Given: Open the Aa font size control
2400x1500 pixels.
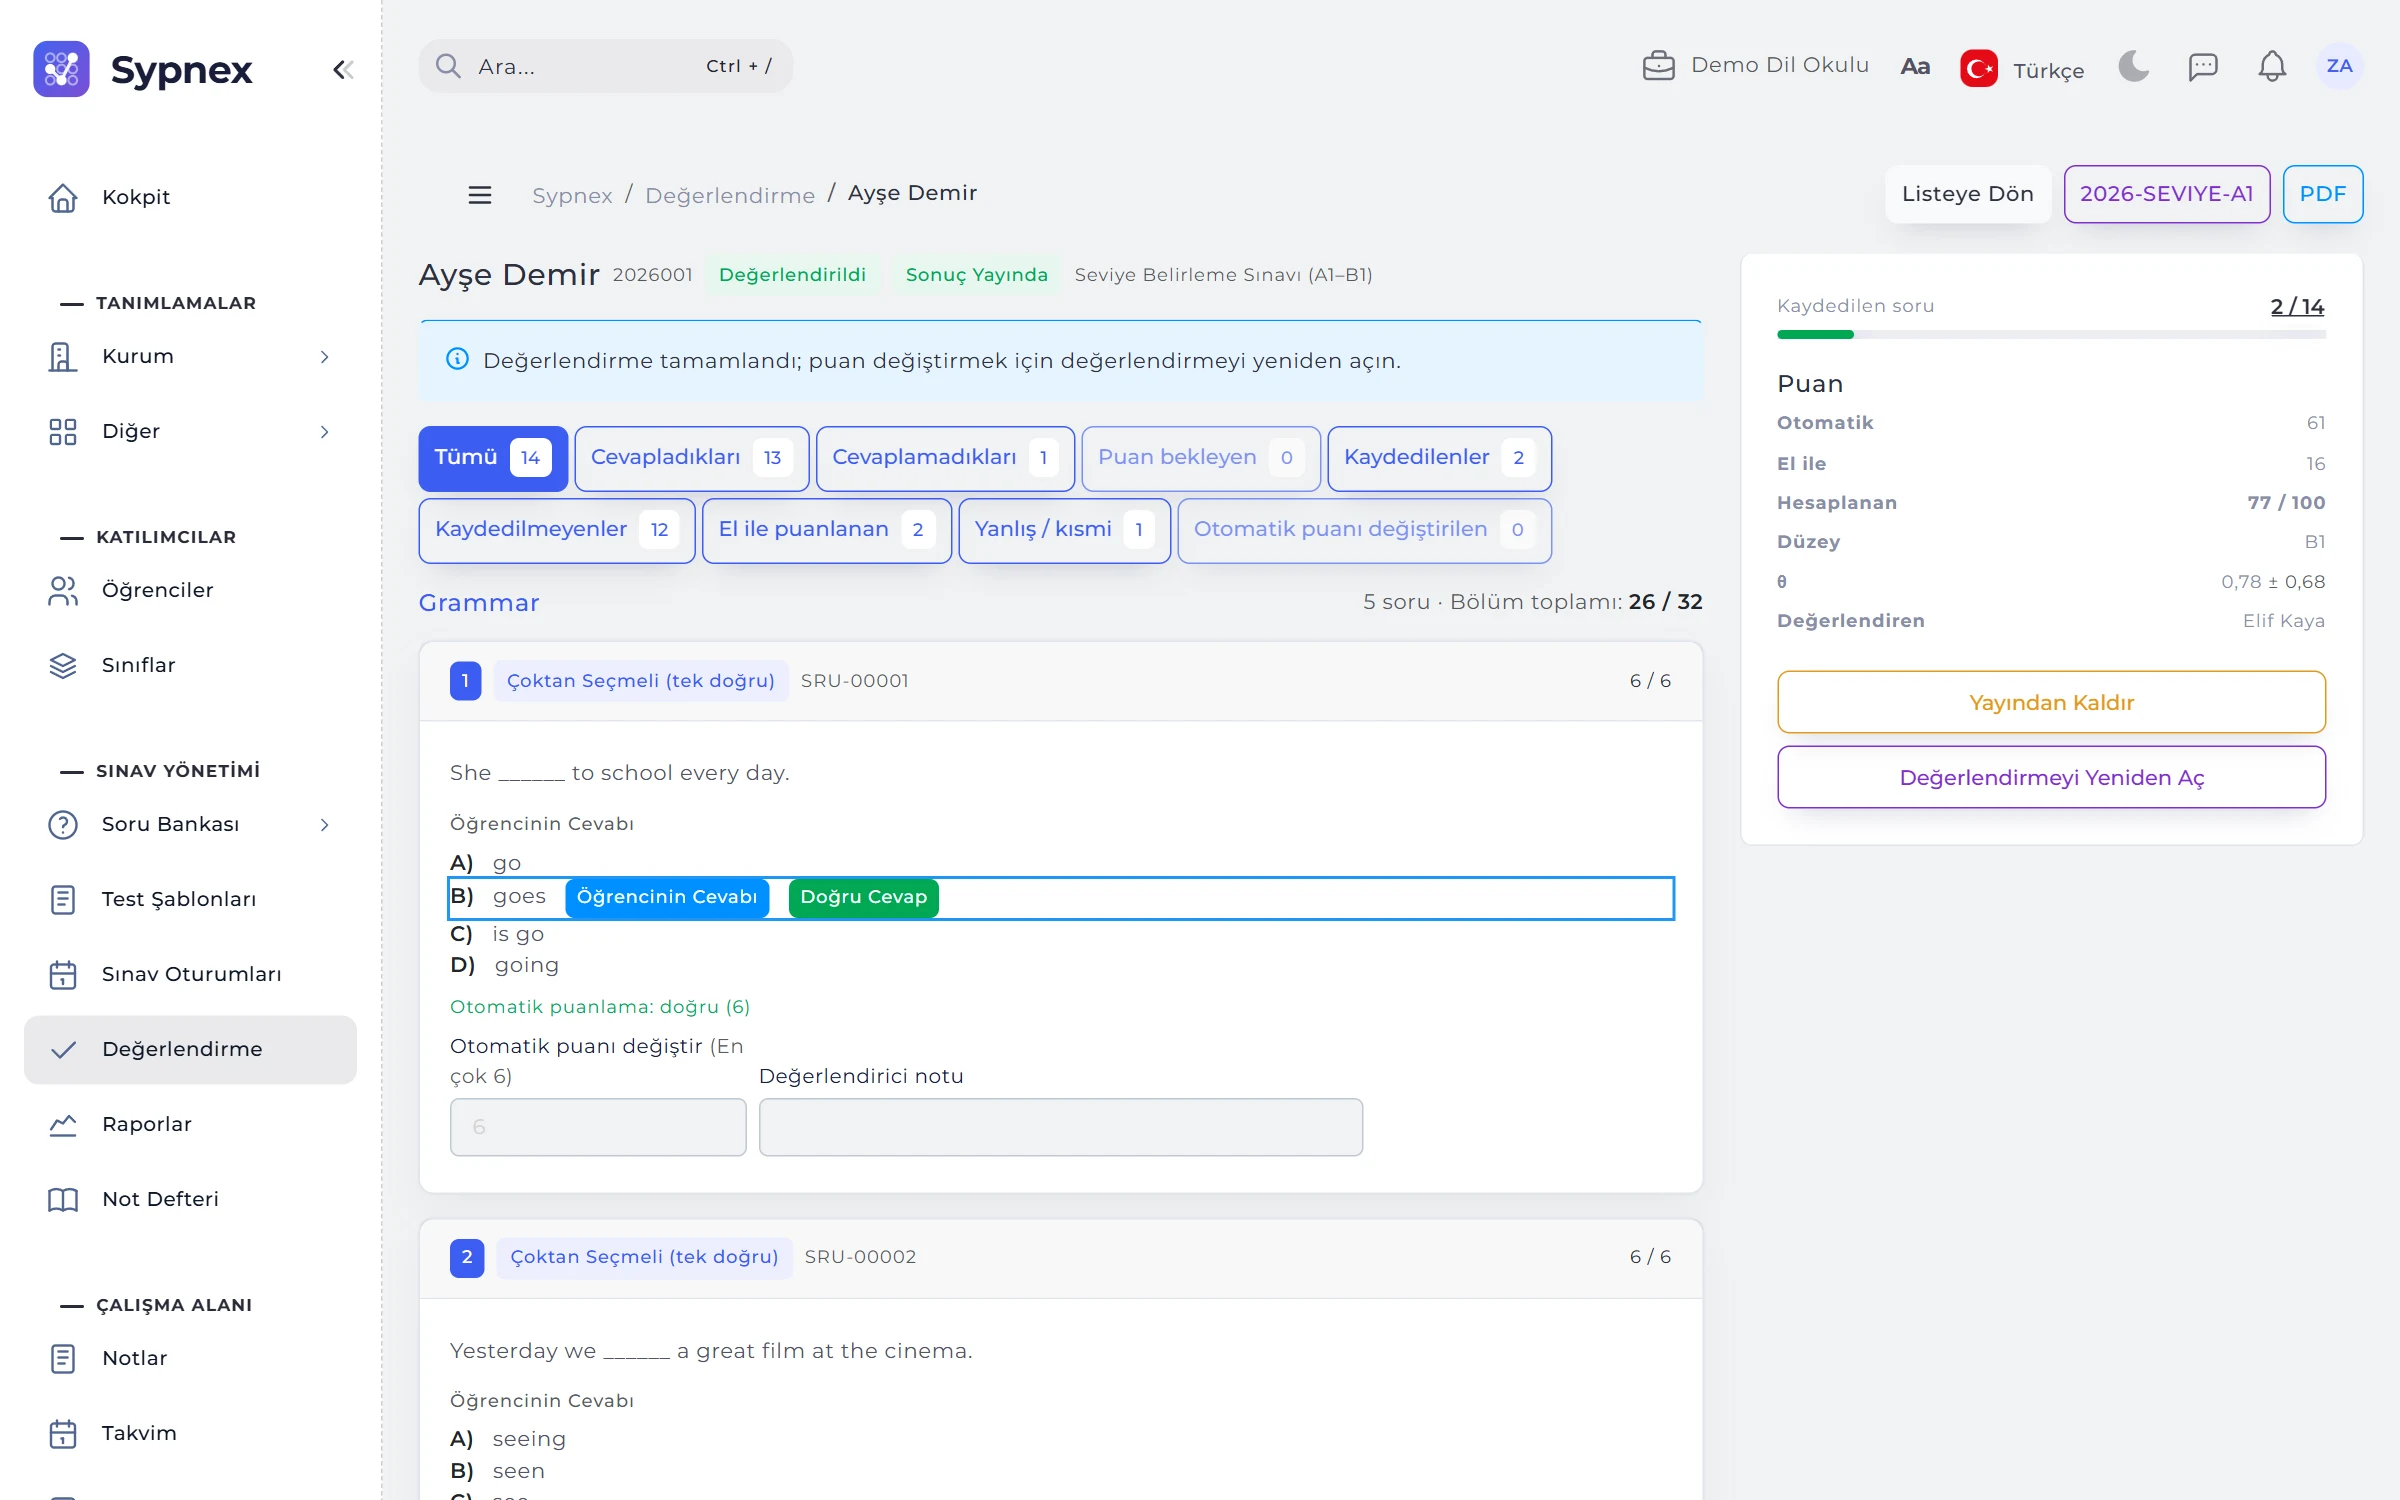Looking at the screenshot, I should coord(1914,67).
